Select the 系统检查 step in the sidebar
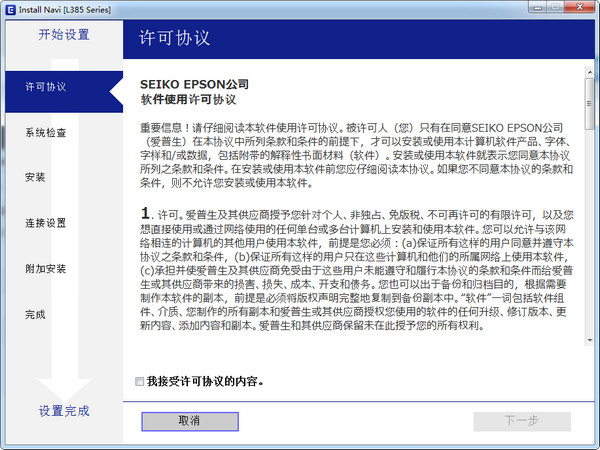Screen dimensions: 600x450 tap(46, 133)
